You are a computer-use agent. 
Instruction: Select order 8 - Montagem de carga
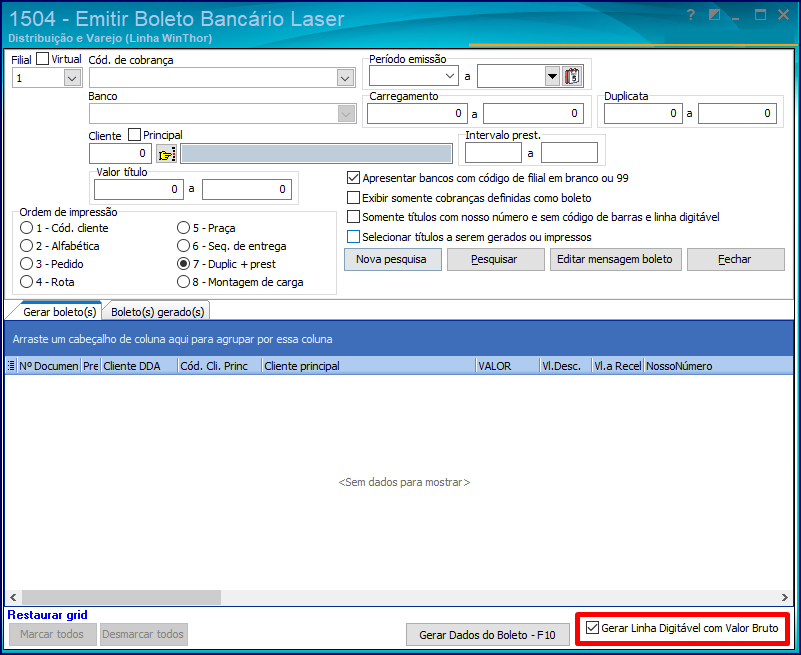[x=183, y=282]
